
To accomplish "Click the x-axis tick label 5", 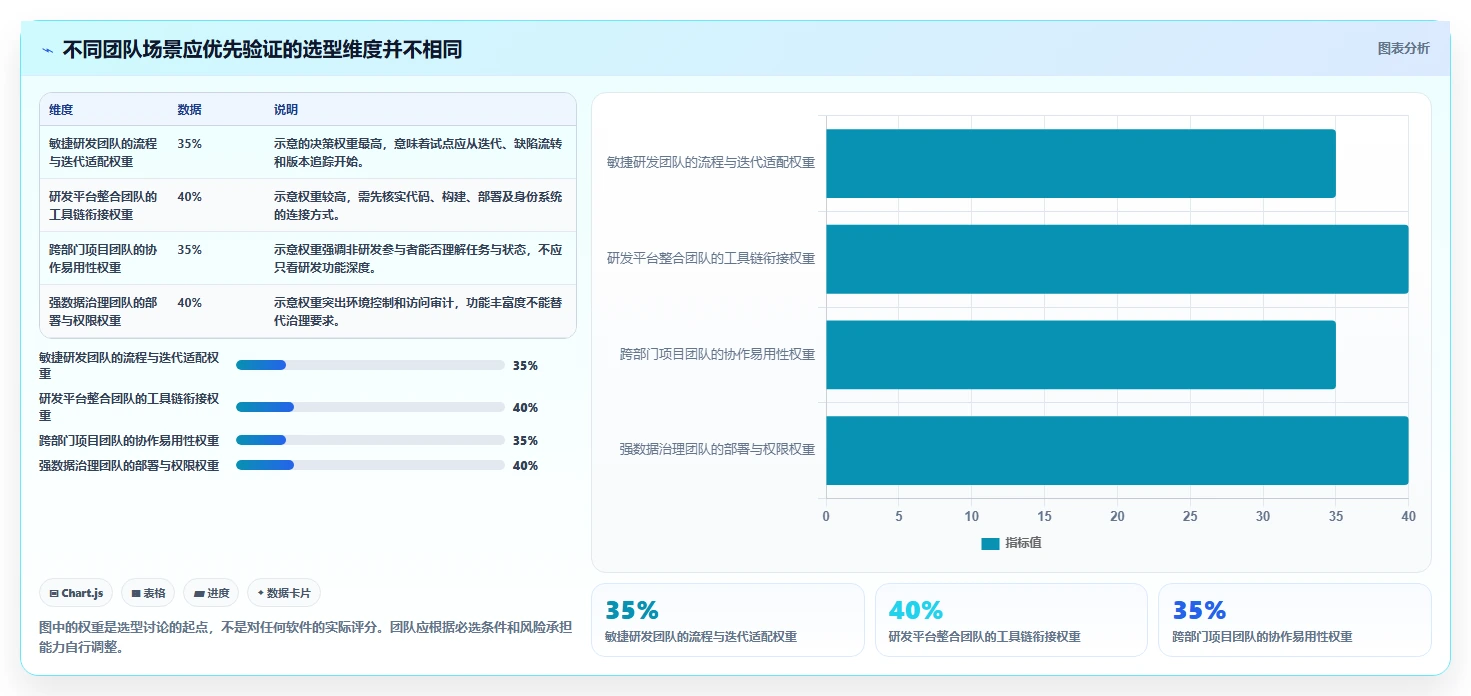I will (899, 517).
